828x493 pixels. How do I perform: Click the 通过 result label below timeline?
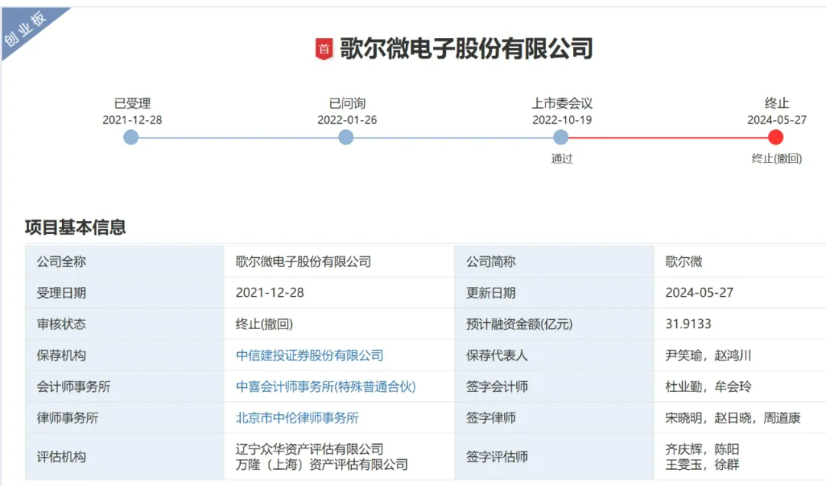(562, 159)
